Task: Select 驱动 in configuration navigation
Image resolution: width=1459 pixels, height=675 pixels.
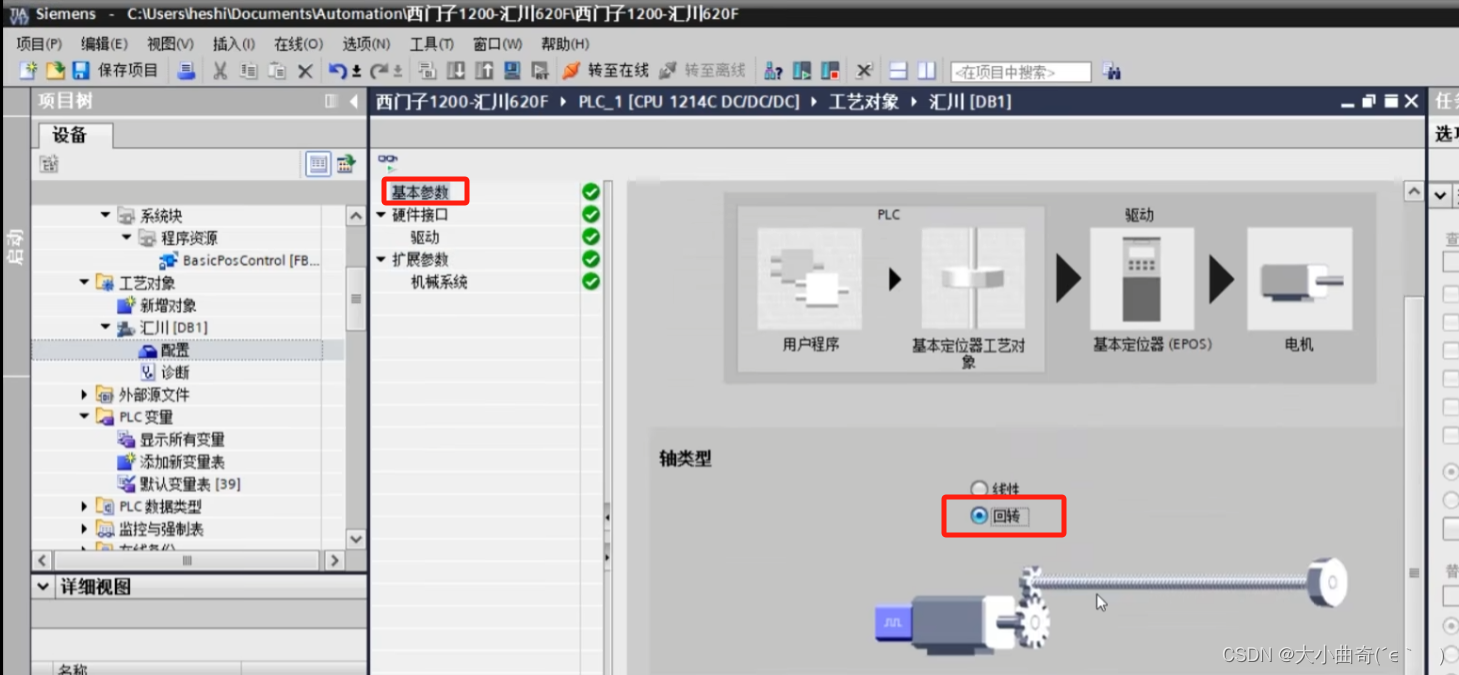Action: click(425, 237)
